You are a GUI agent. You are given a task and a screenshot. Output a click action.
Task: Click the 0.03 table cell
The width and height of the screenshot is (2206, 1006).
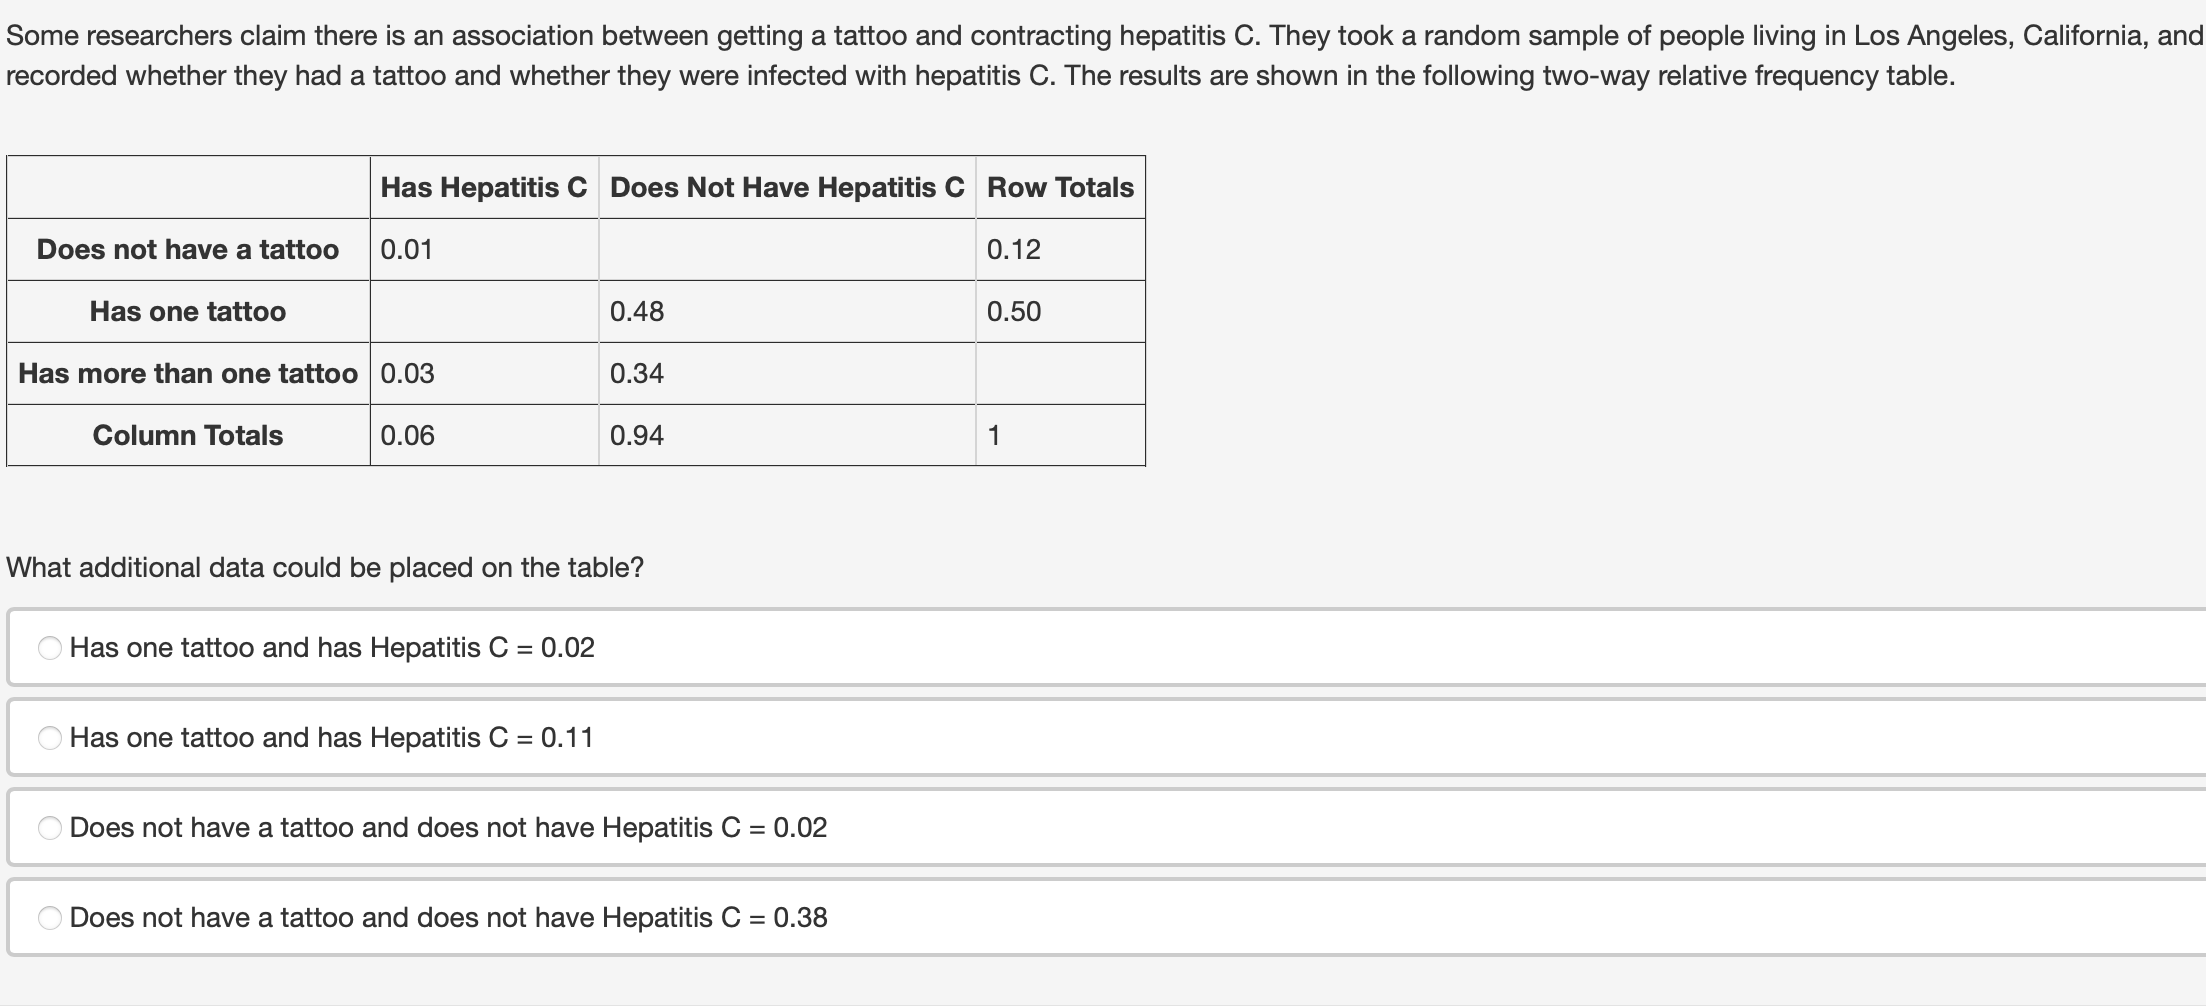407,374
